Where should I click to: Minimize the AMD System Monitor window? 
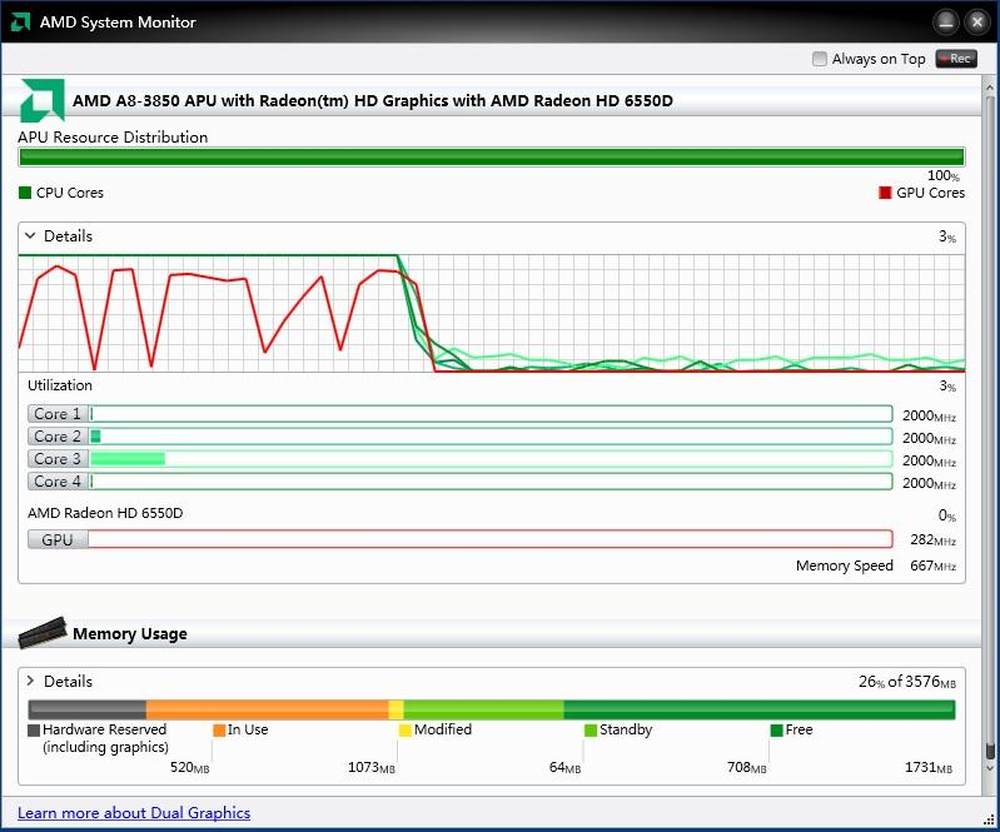click(x=946, y=22)
